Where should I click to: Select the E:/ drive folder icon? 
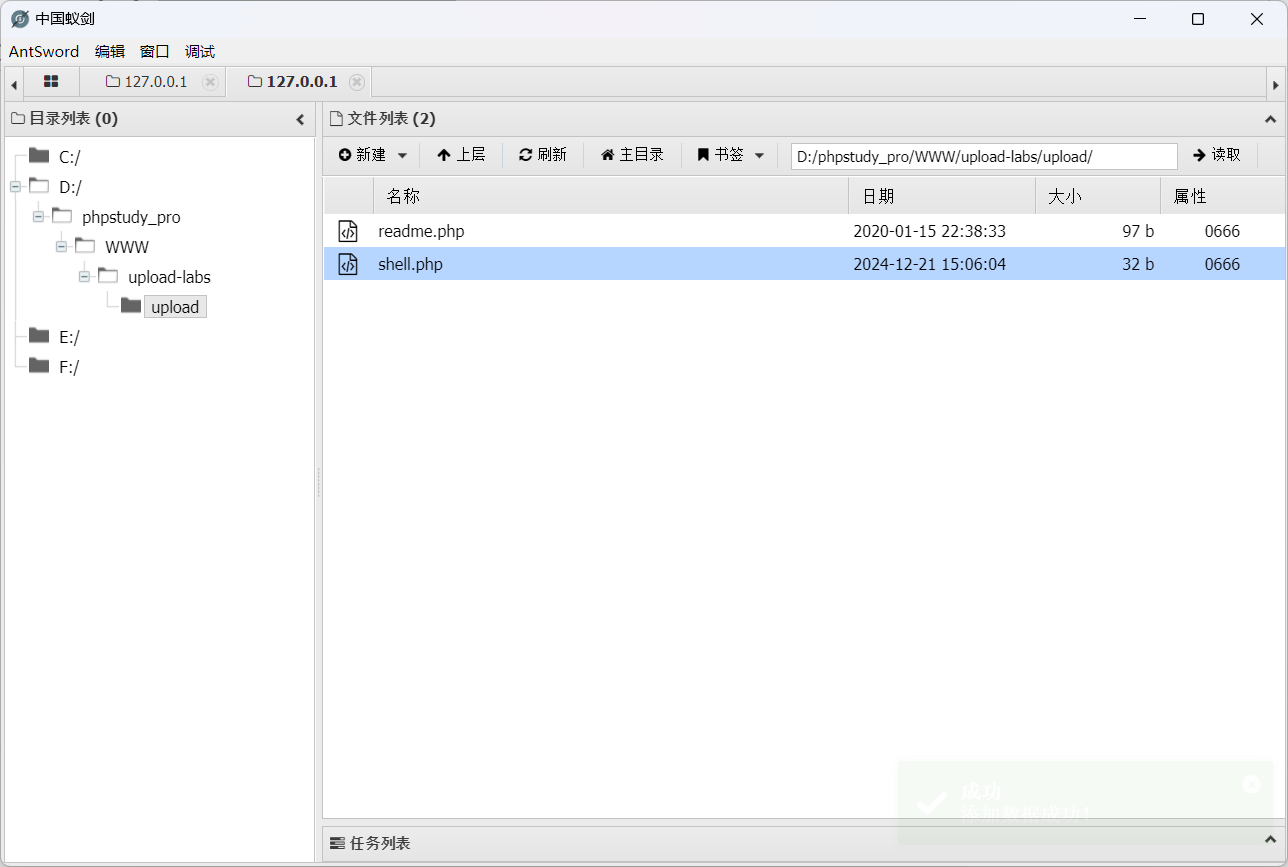39,335
